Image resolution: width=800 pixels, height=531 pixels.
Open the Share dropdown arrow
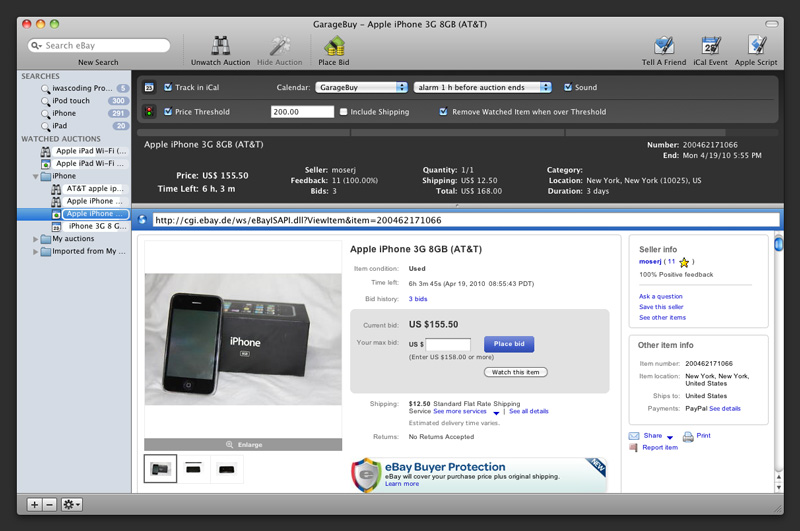pyautogui.click(x=670, y=437)
